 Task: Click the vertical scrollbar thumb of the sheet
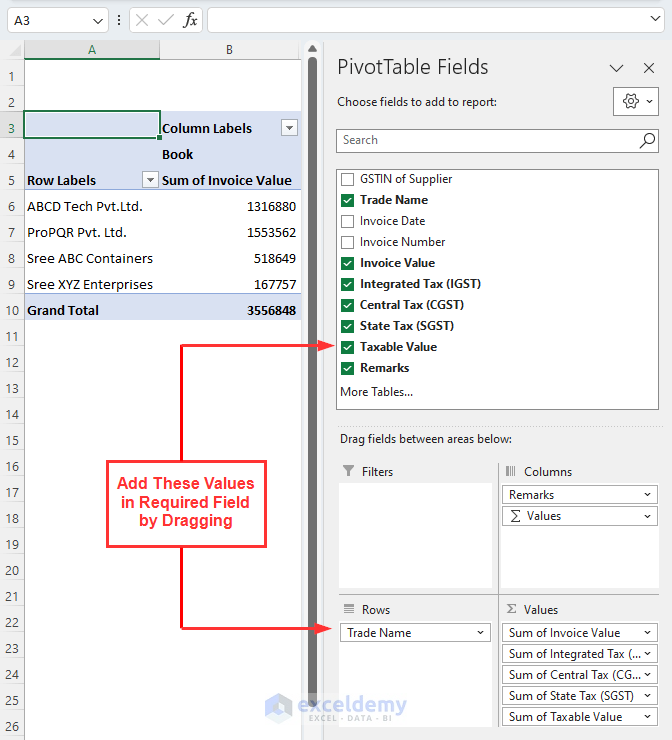pos(312,382)
